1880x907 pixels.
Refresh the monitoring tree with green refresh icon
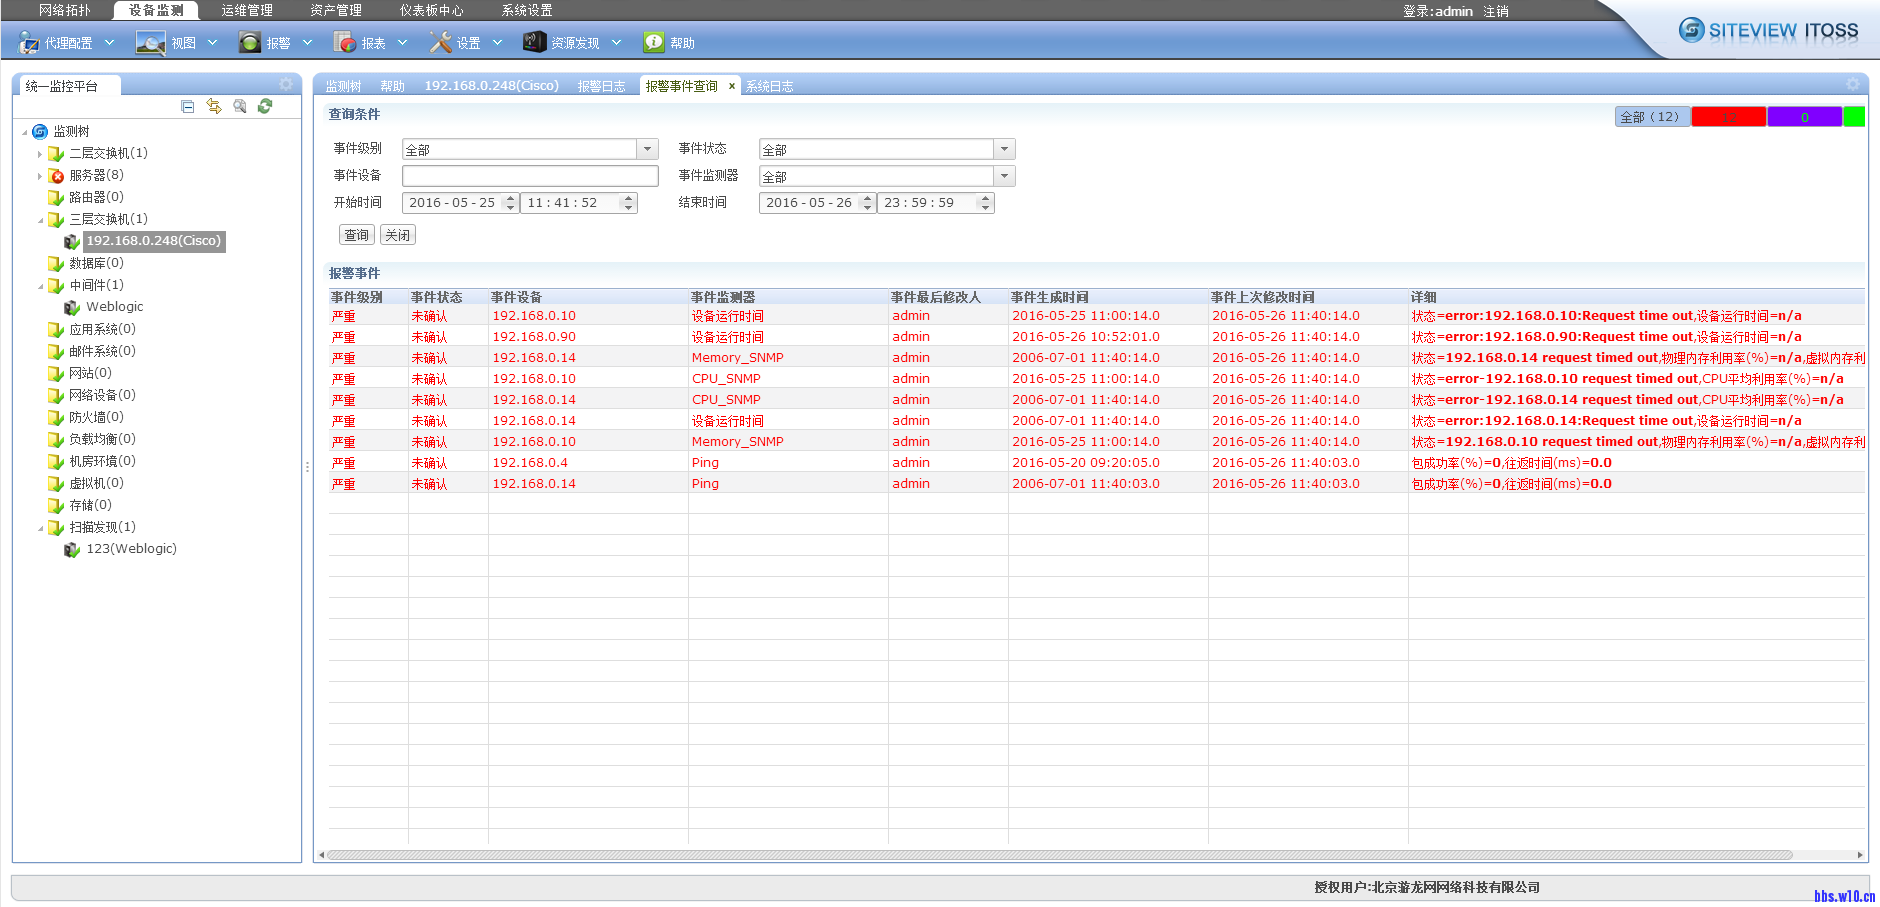coord(265,106)
